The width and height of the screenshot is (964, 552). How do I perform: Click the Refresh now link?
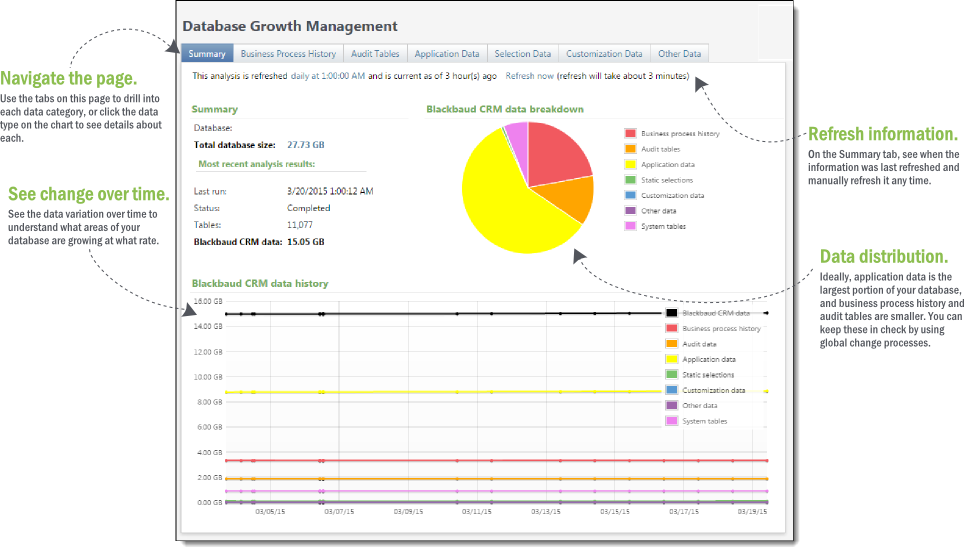click(x=529, y=76)
